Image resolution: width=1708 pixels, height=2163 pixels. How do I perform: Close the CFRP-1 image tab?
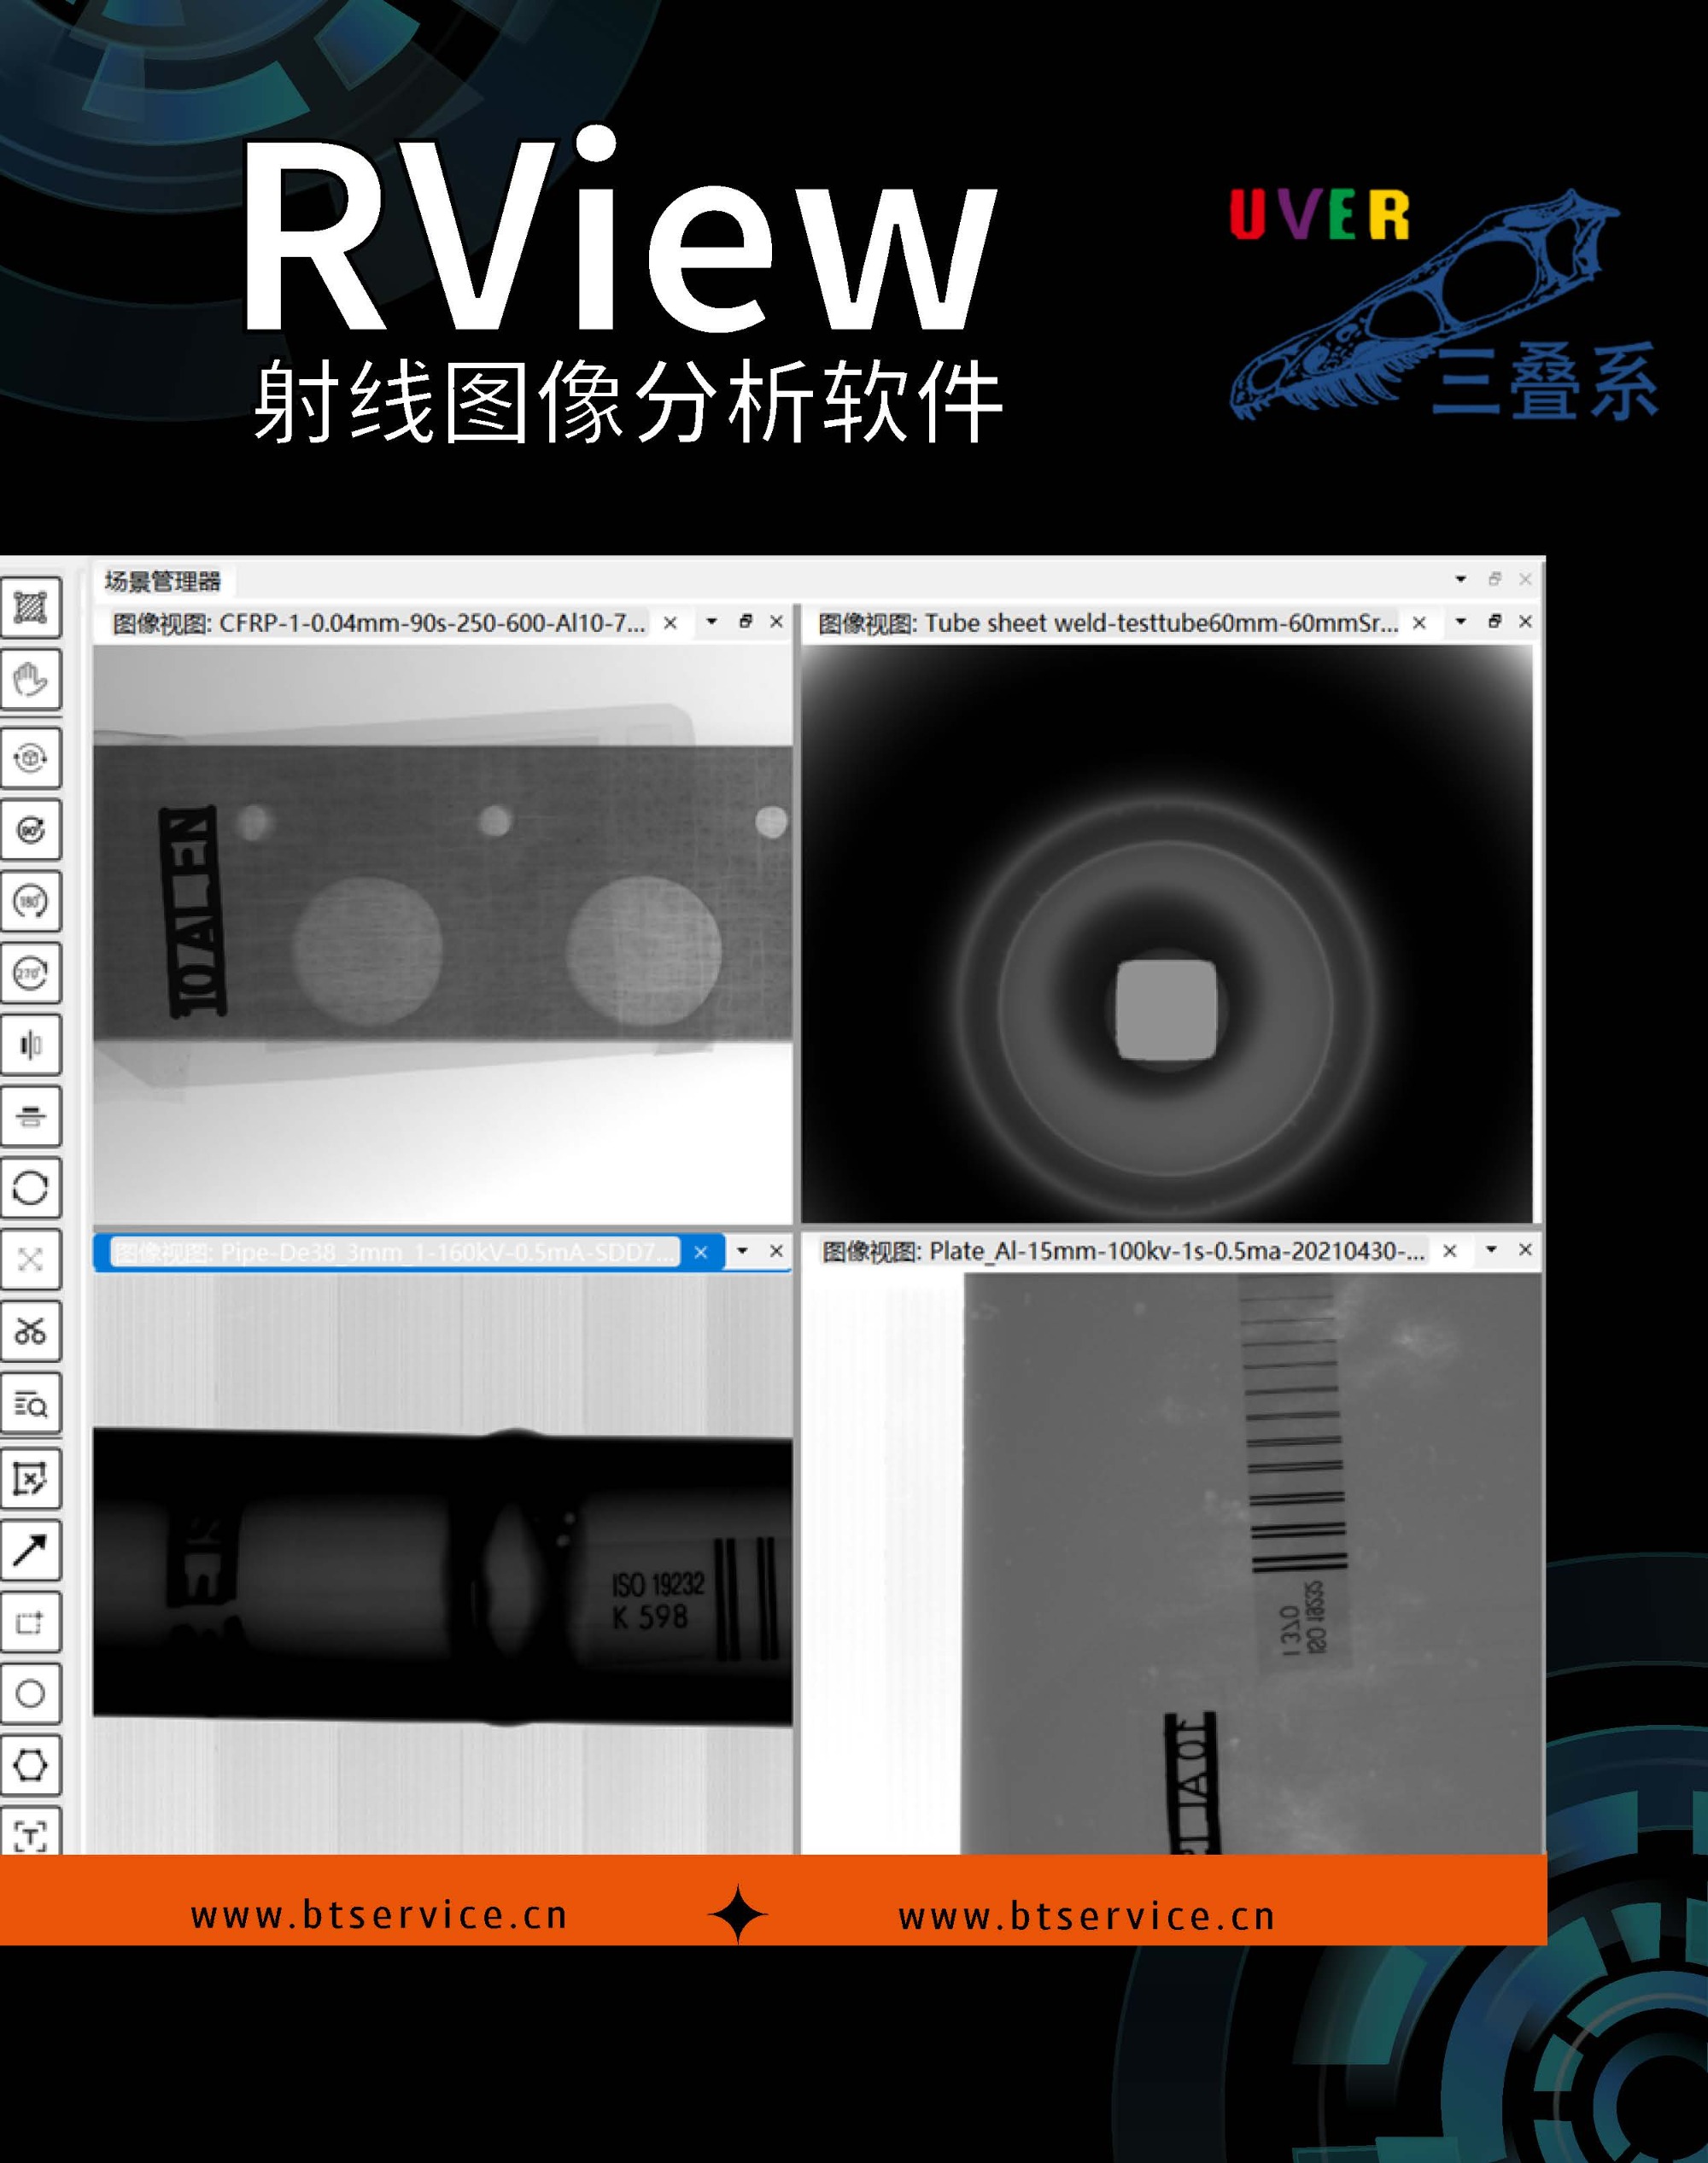click(x=670, y=623)
